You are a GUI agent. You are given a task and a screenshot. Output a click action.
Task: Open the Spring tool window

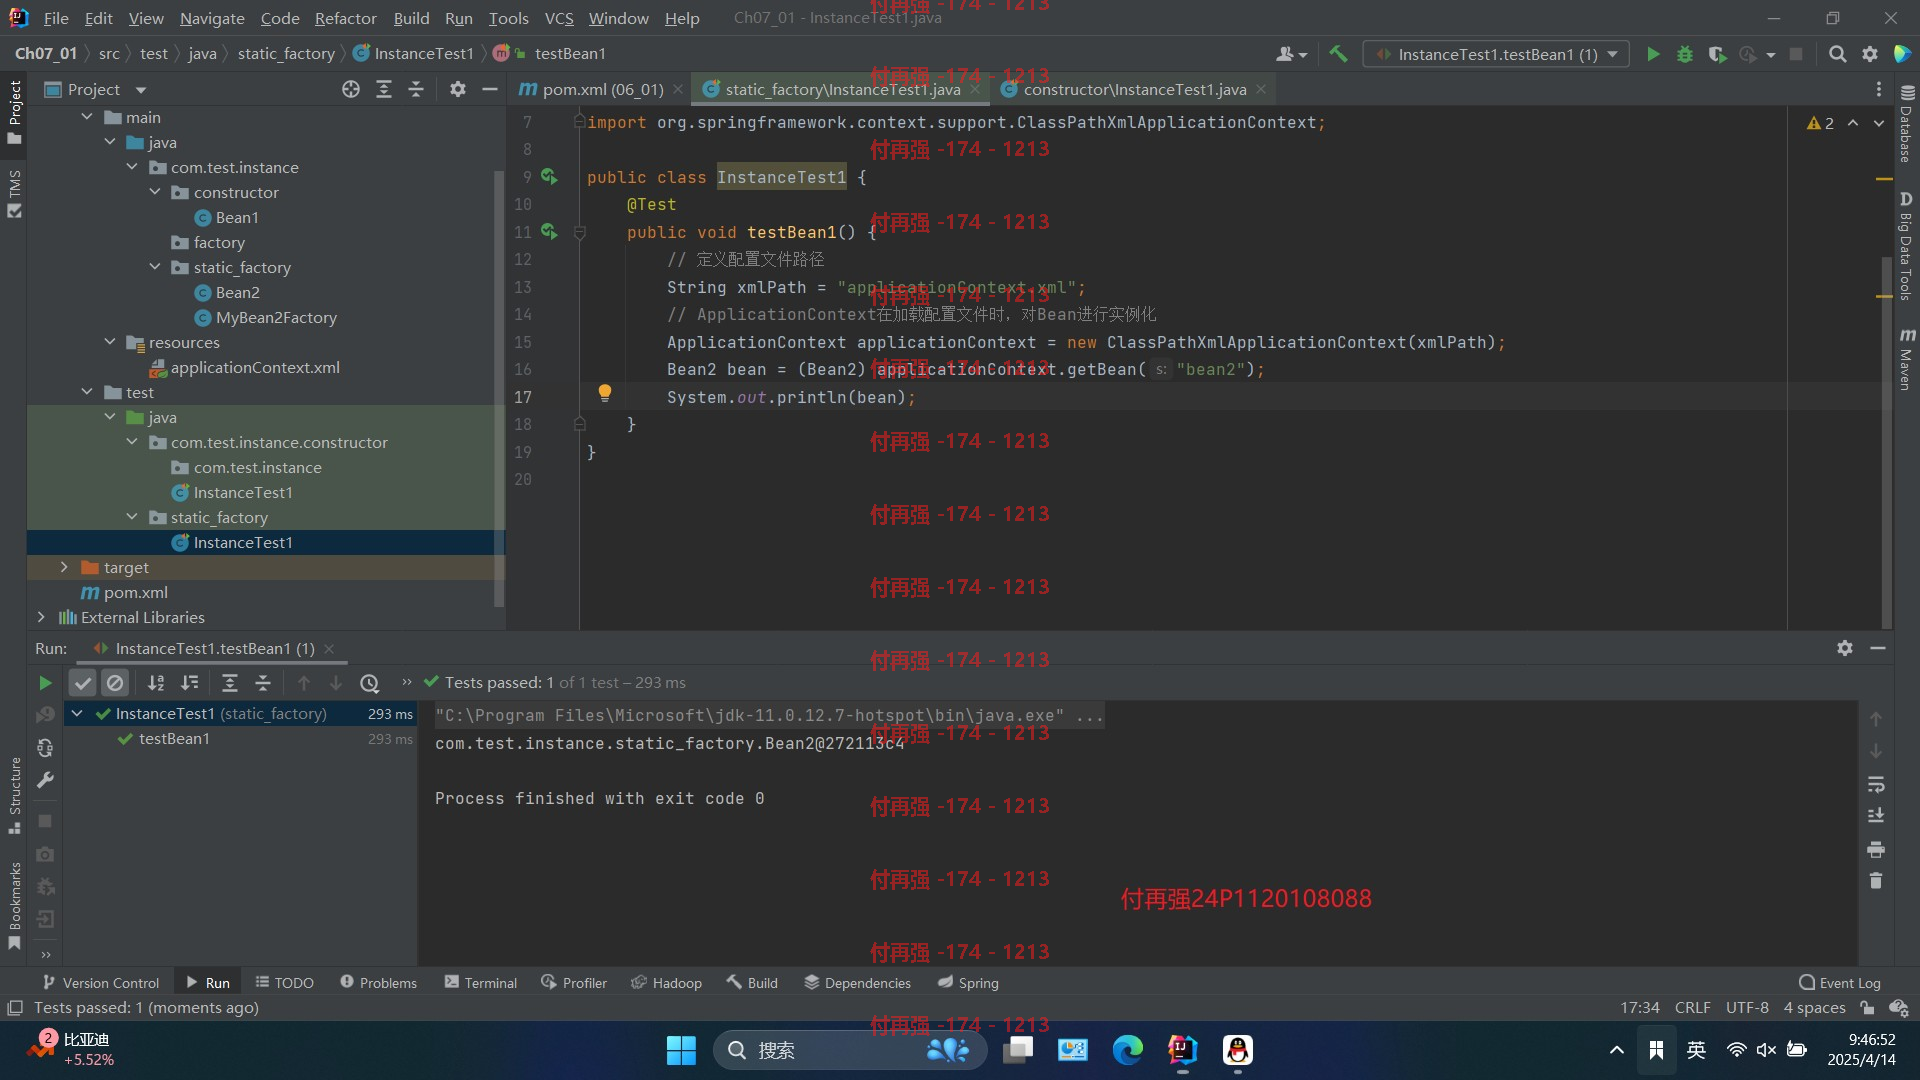pos(968,983)
